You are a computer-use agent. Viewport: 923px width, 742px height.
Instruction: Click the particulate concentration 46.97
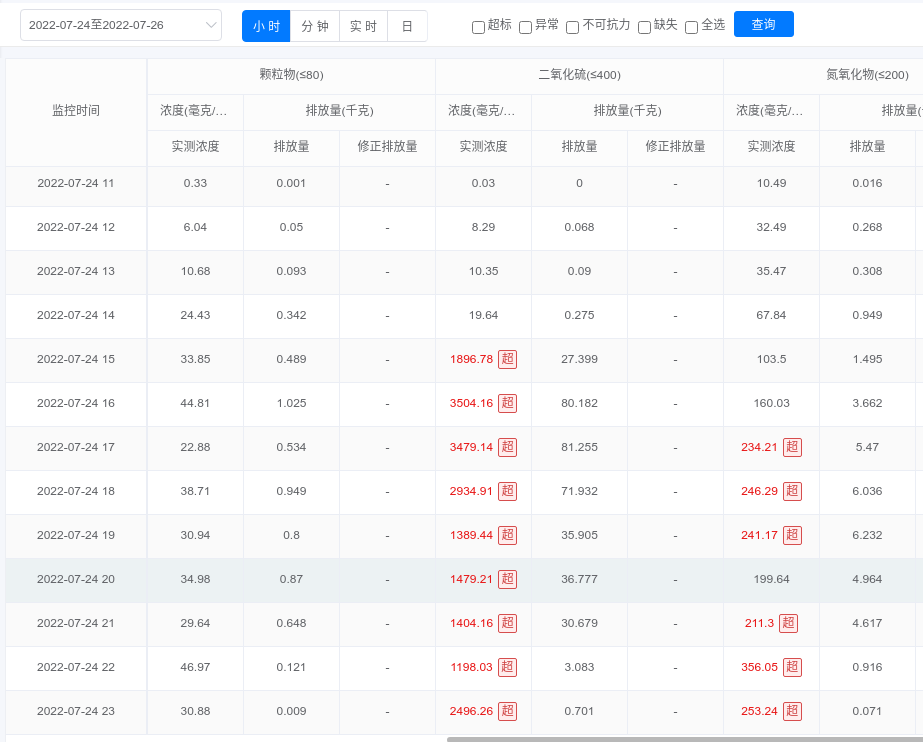tap(195, 667)
